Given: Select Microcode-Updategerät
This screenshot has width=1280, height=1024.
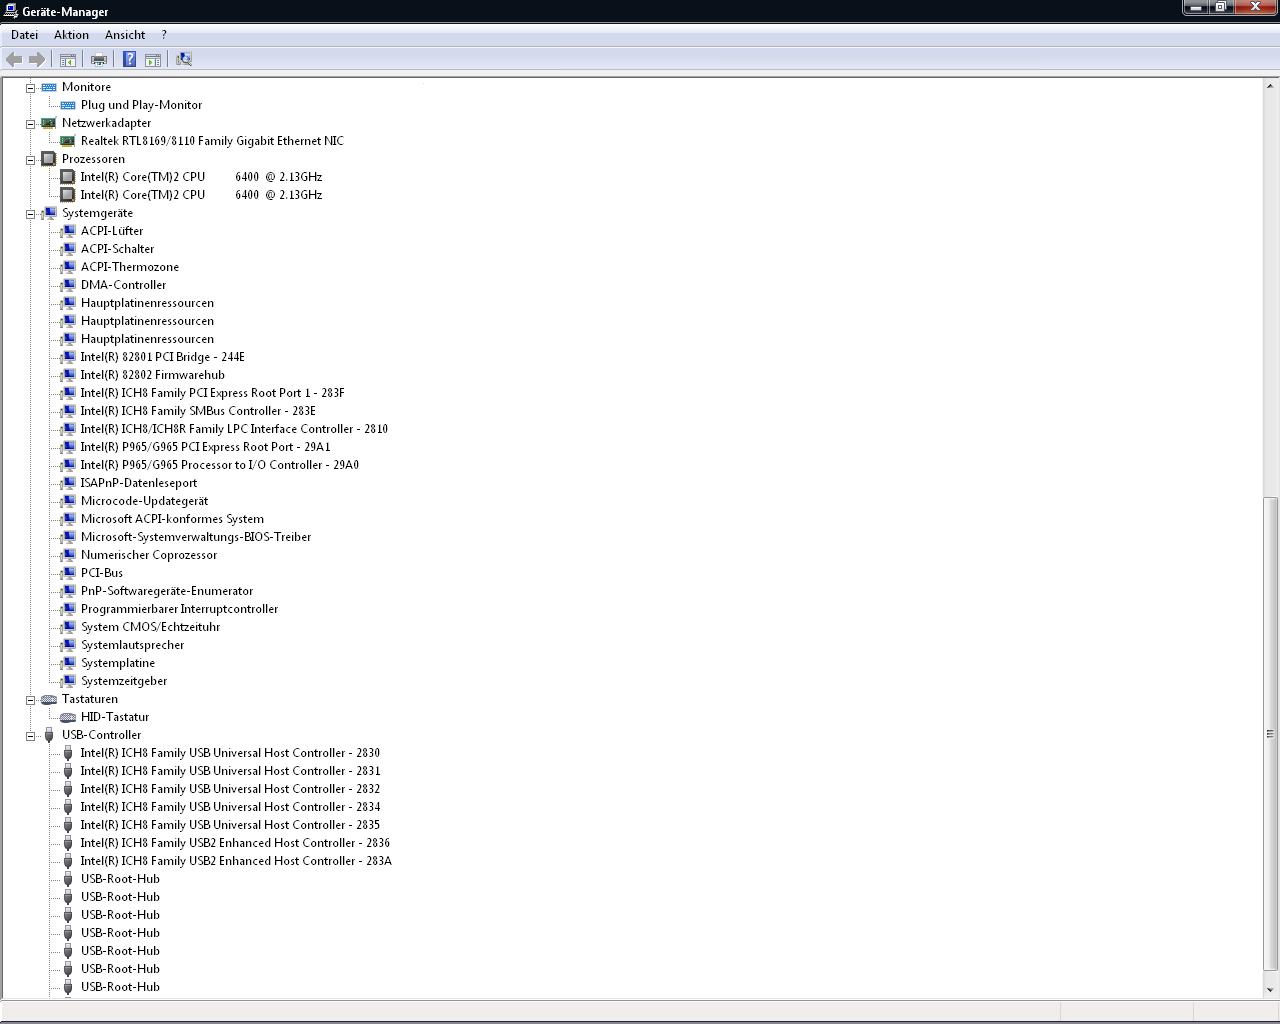Looking at the screenshot, I should 144,501.
